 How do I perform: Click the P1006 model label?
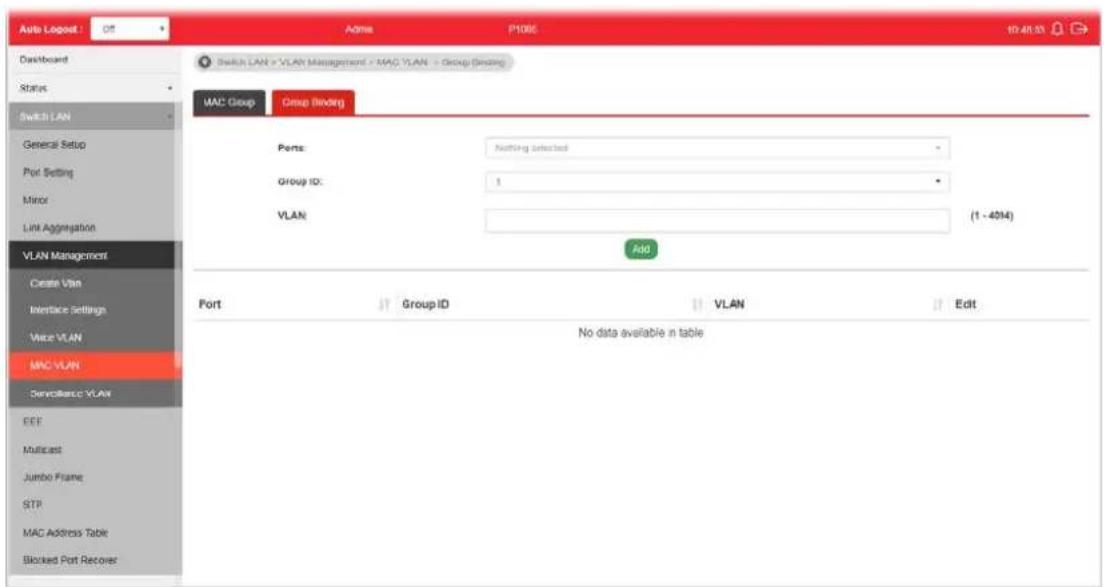(522, 30)
